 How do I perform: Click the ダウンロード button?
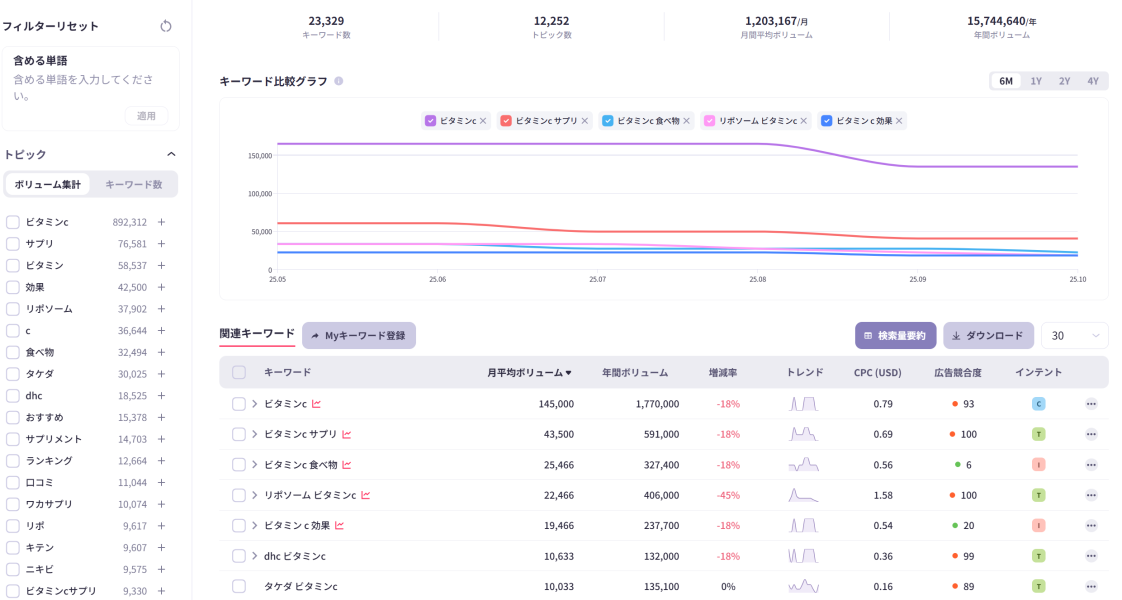988,335
